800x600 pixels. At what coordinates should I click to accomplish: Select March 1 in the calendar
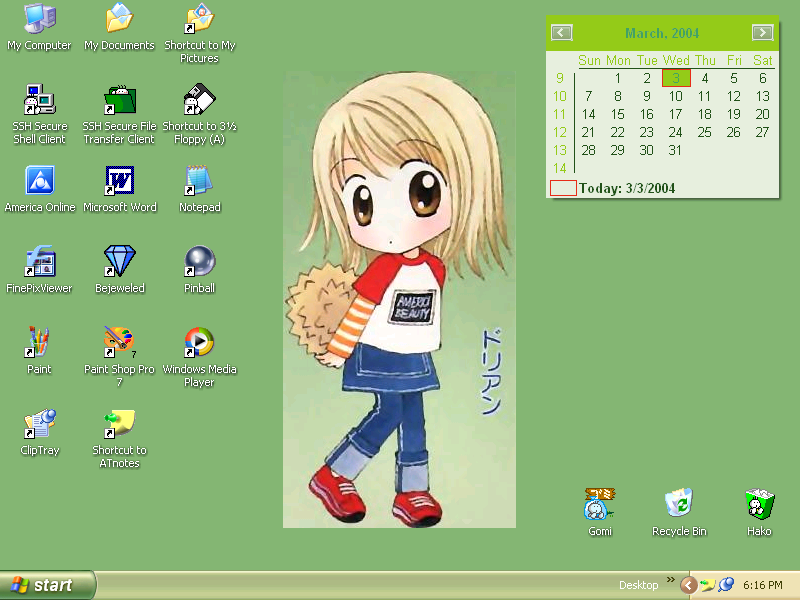point(617,78)
